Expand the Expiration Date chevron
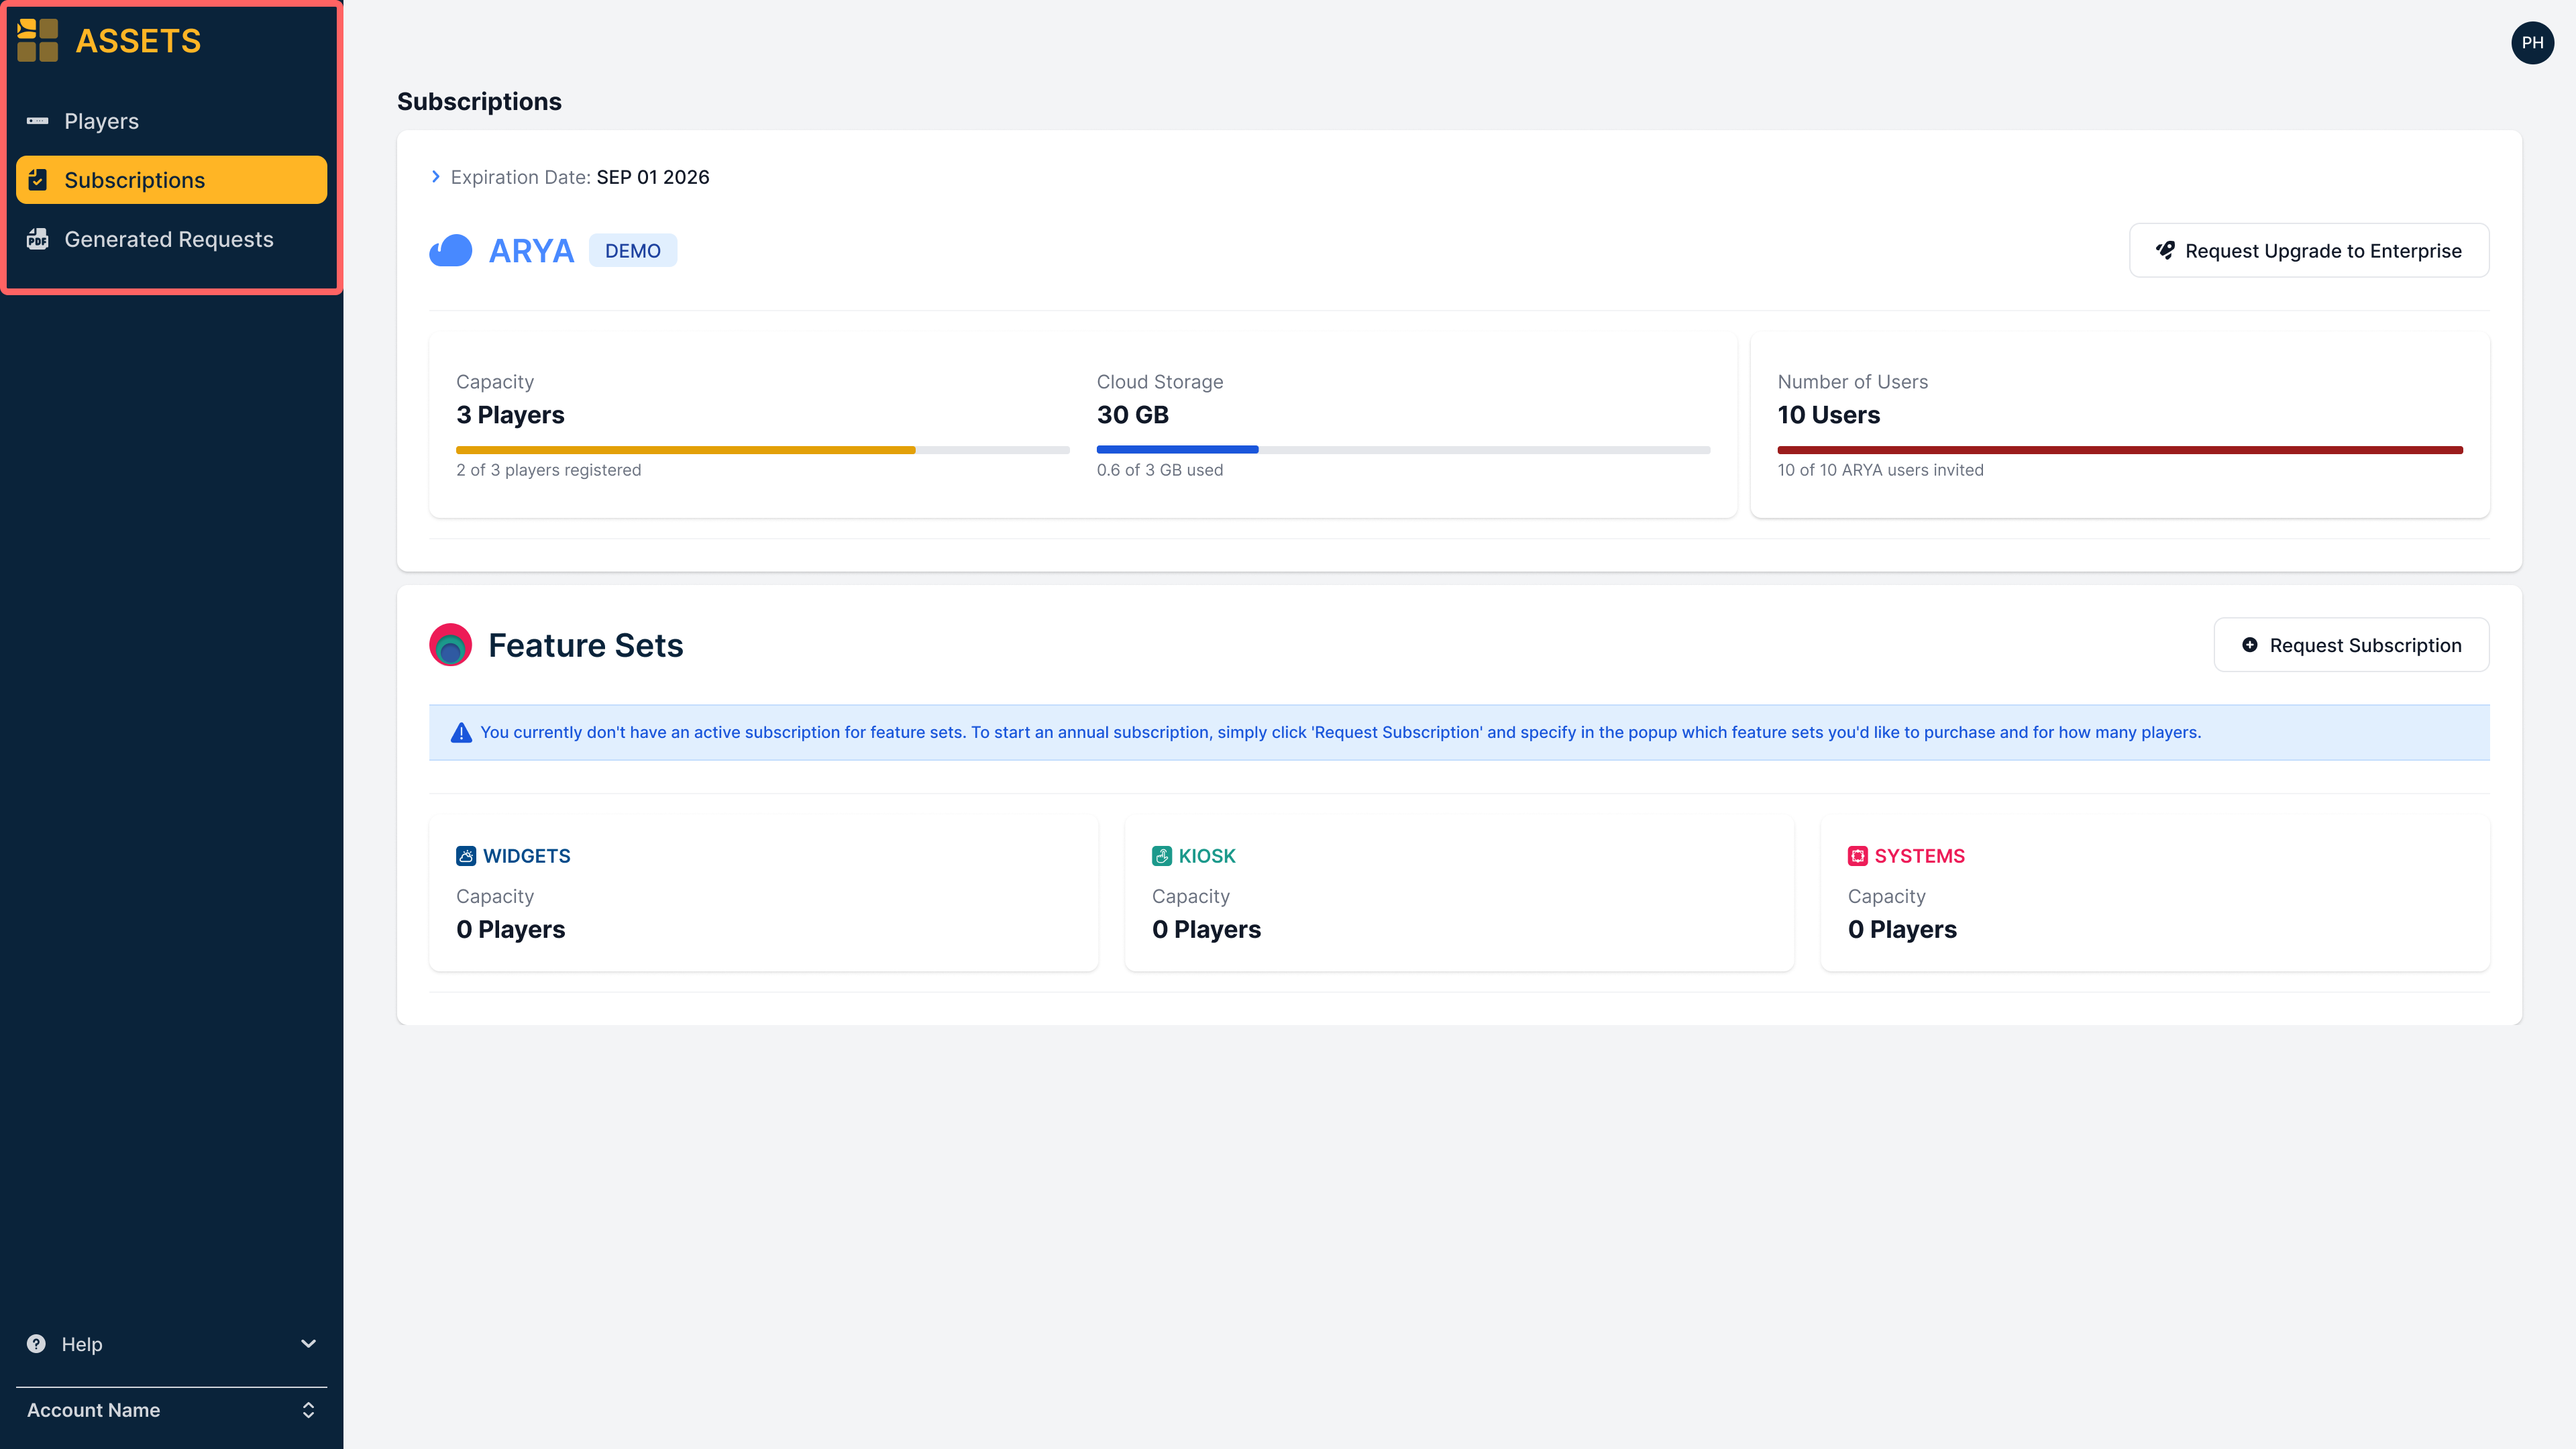This screenshot has width=2576, height=1449. coord(436,177)
